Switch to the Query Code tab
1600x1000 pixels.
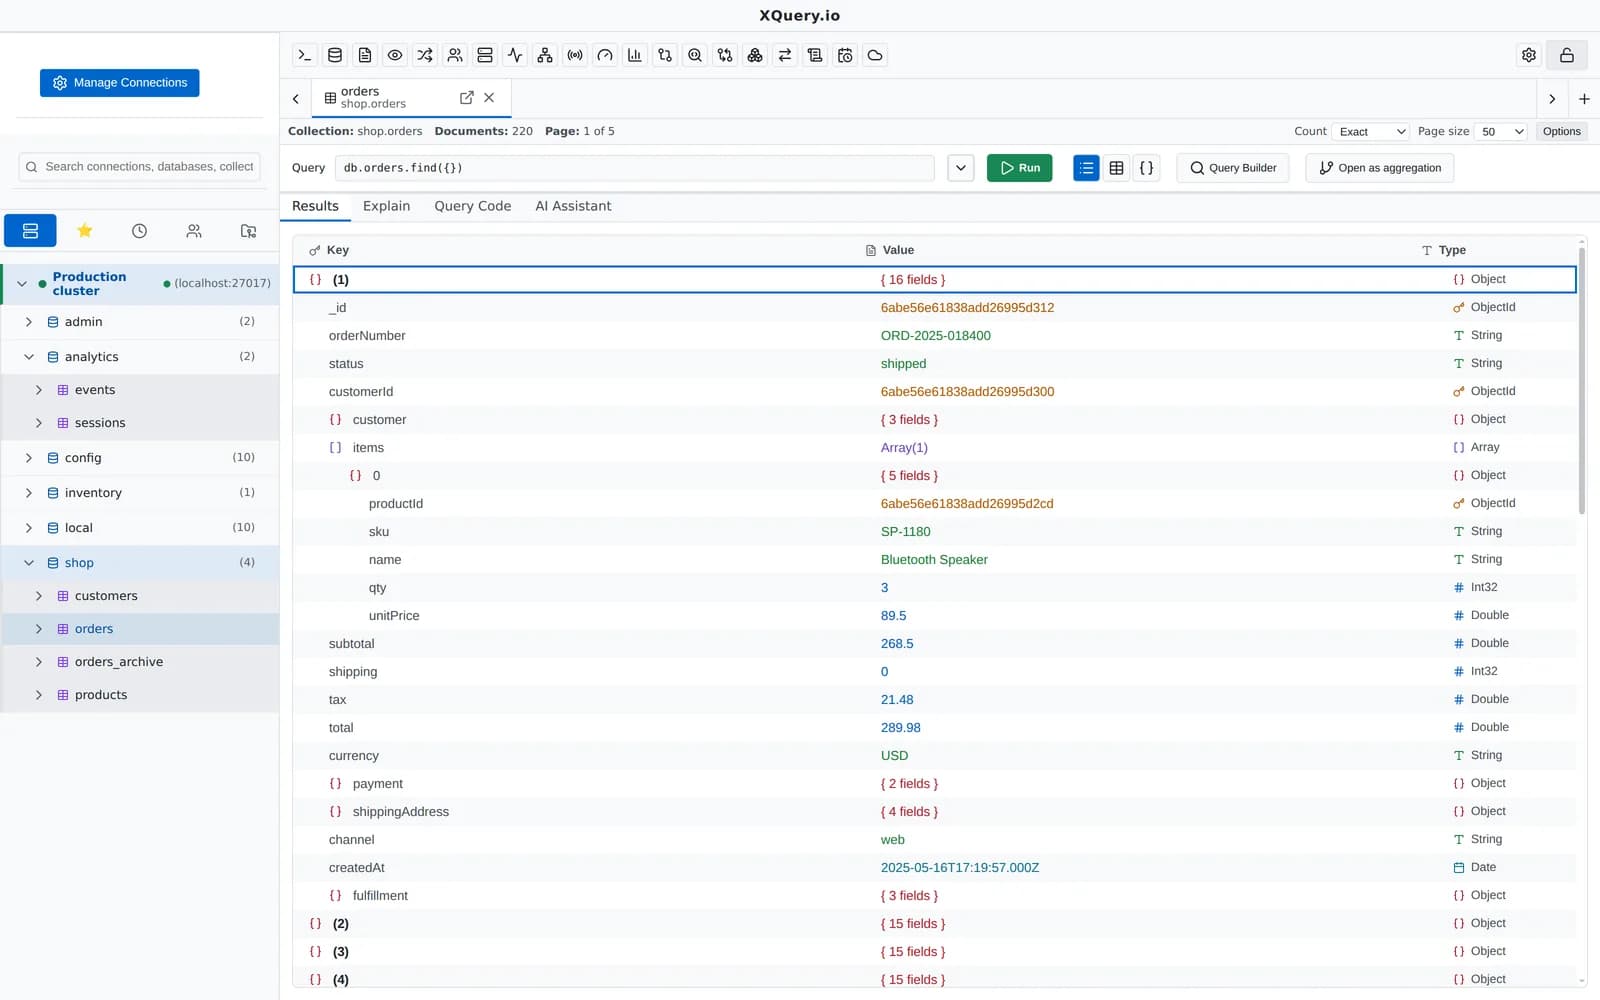pyautogui.click(x=473, y=206)
